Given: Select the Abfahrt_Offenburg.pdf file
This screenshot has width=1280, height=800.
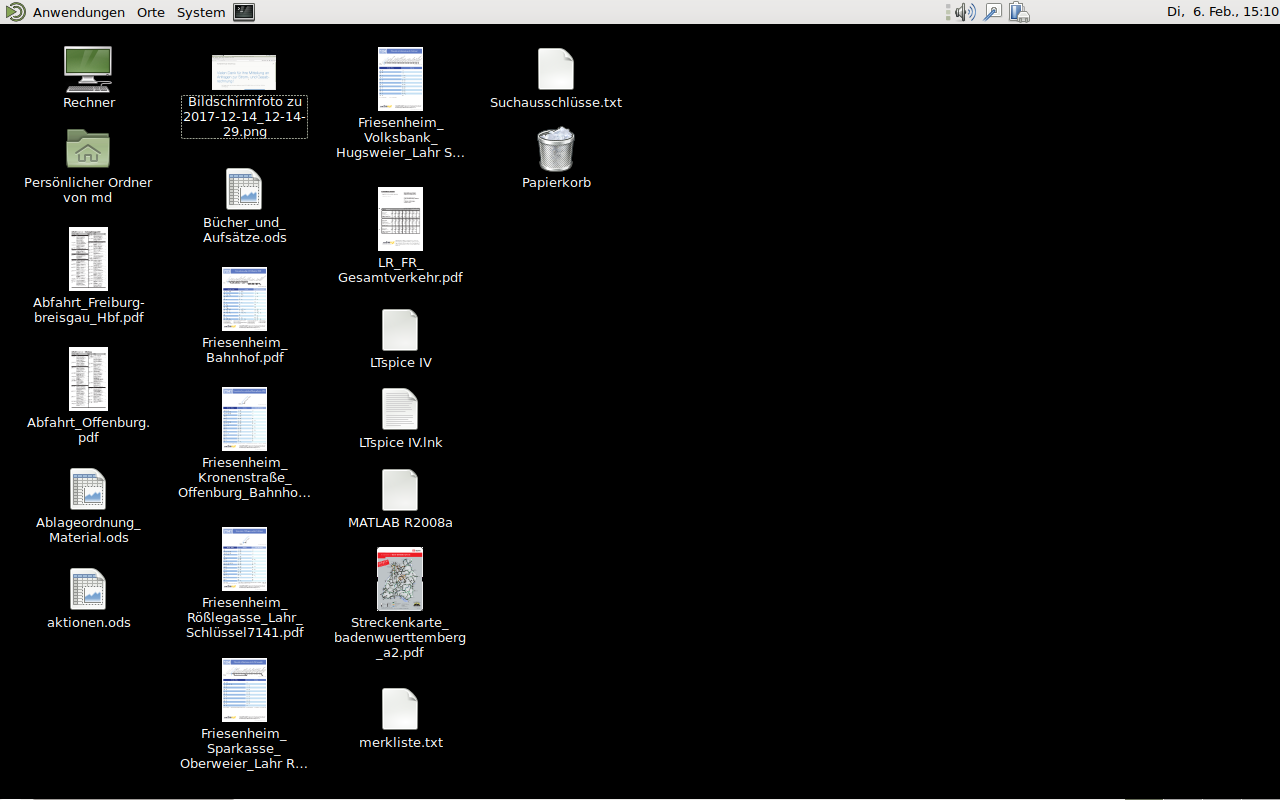Looking at the screenshot, I should click(88, 379).
